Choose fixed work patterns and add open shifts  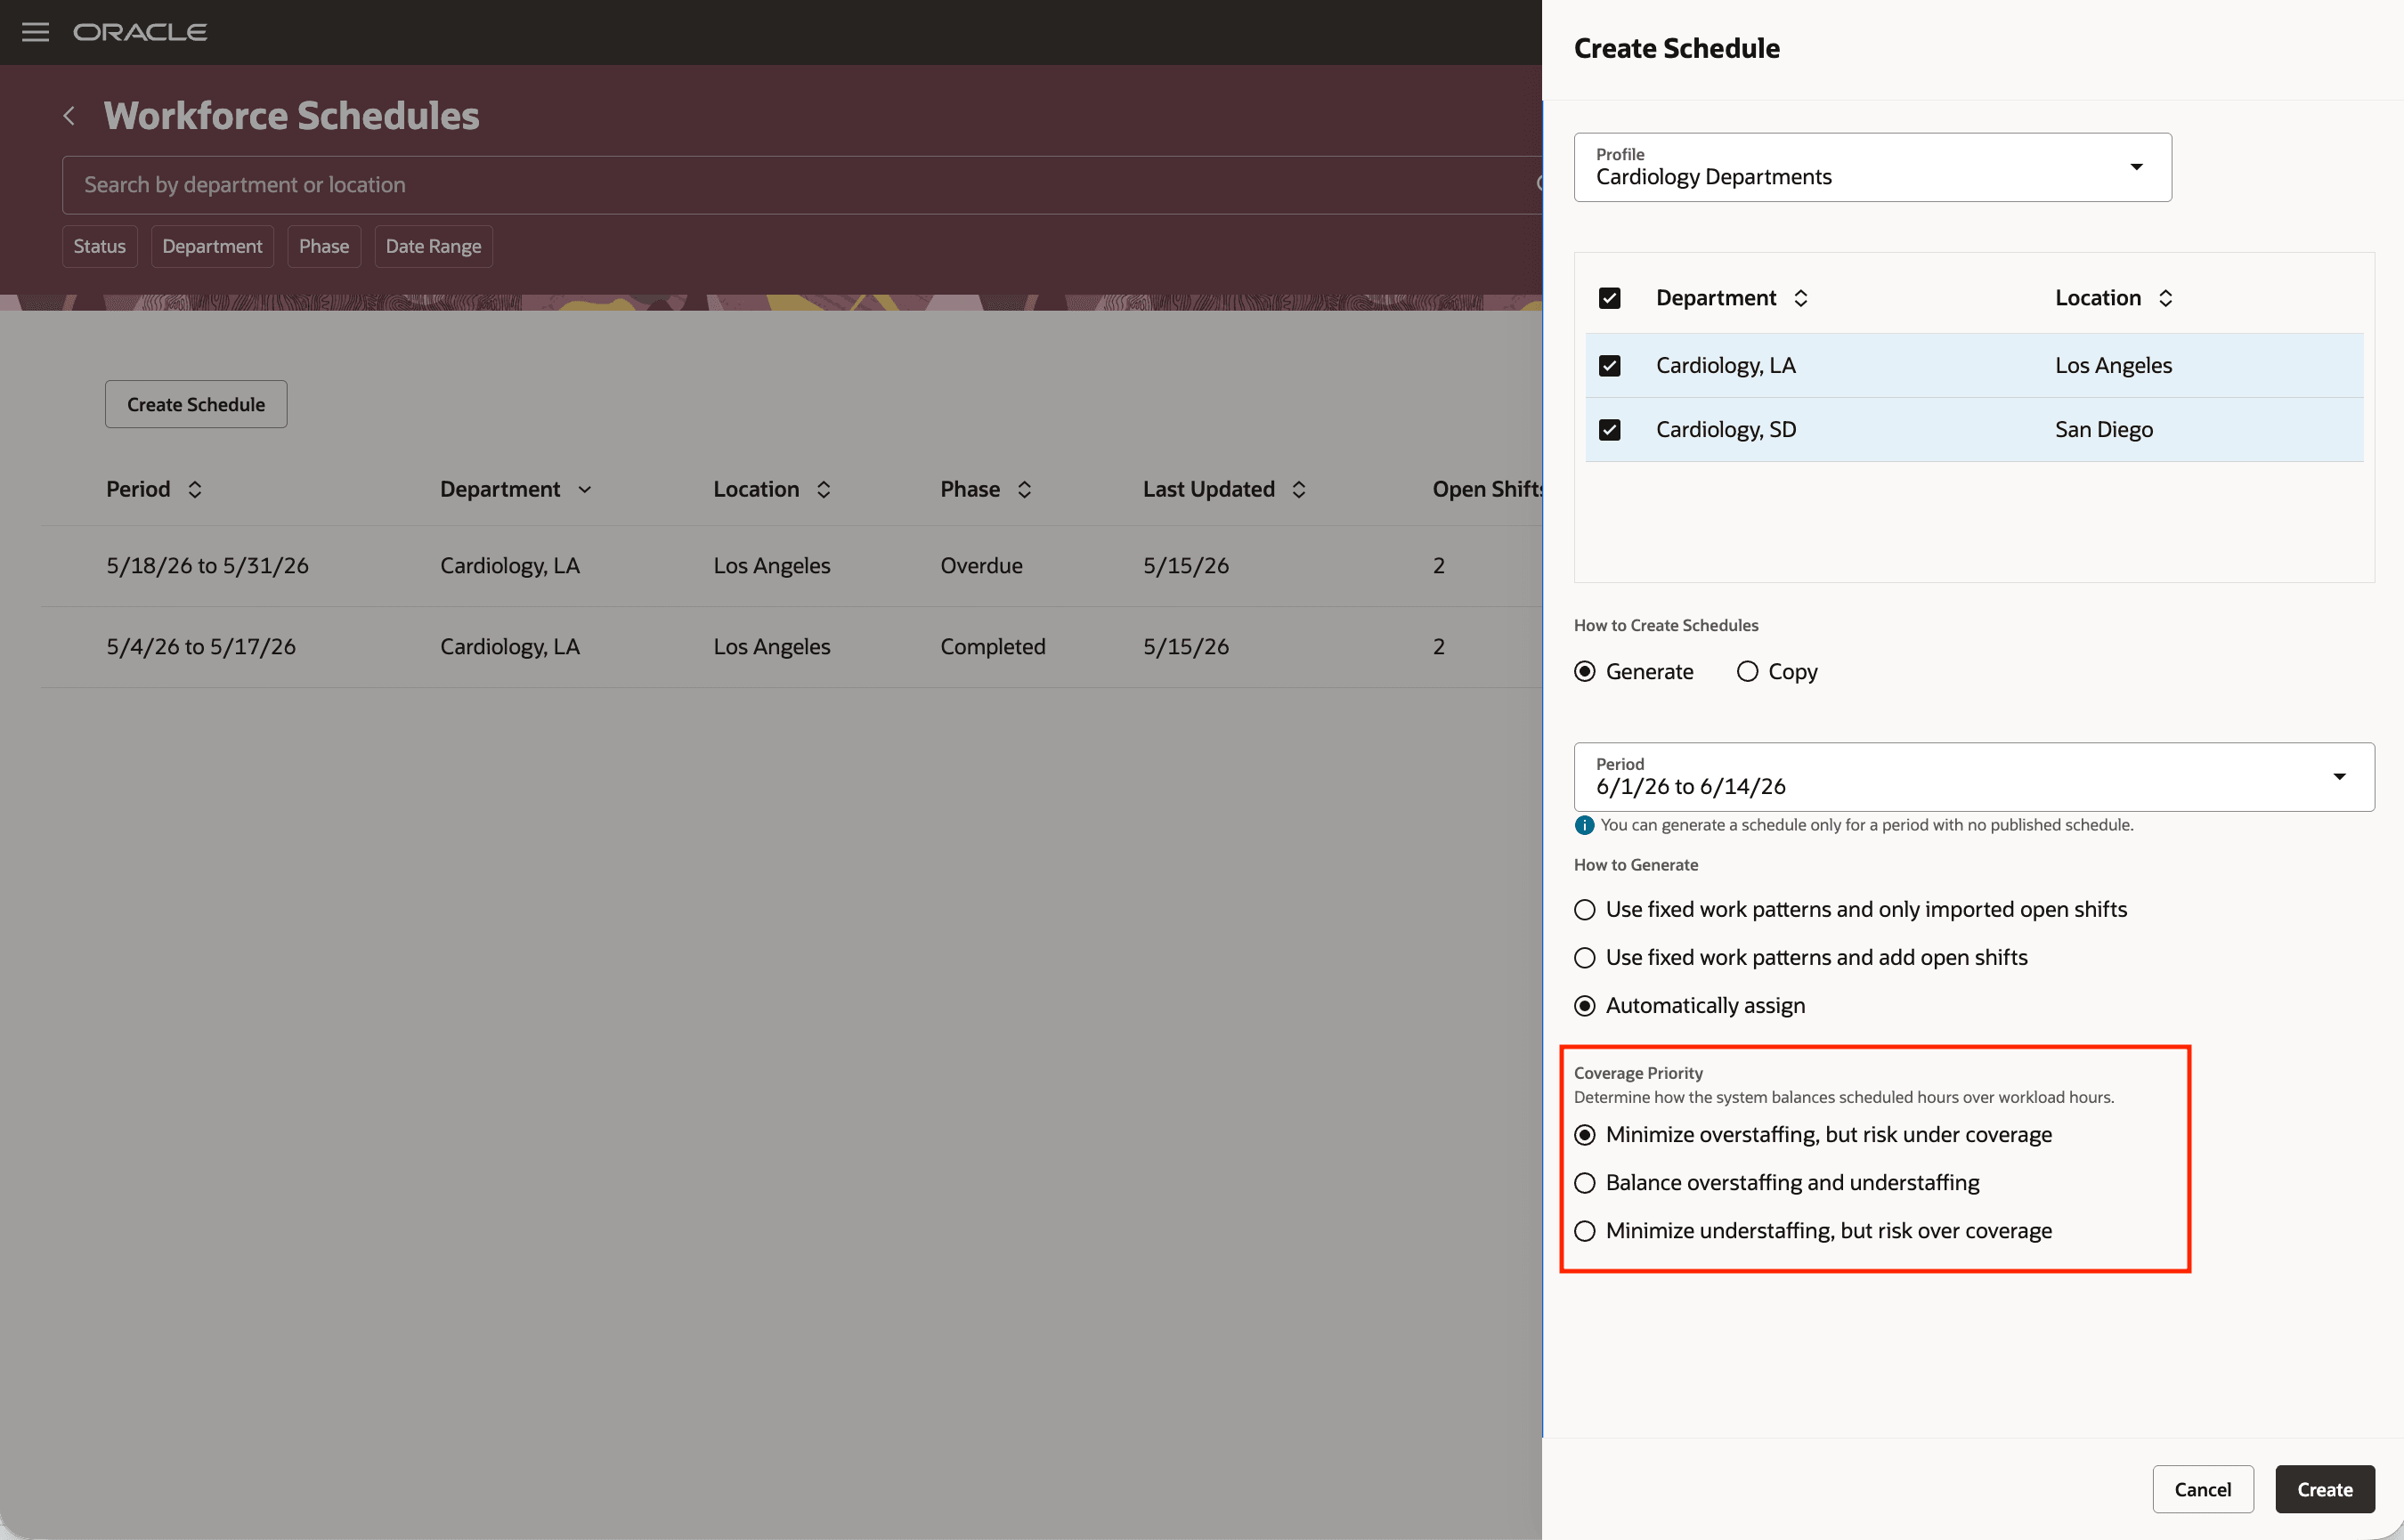1585,958
